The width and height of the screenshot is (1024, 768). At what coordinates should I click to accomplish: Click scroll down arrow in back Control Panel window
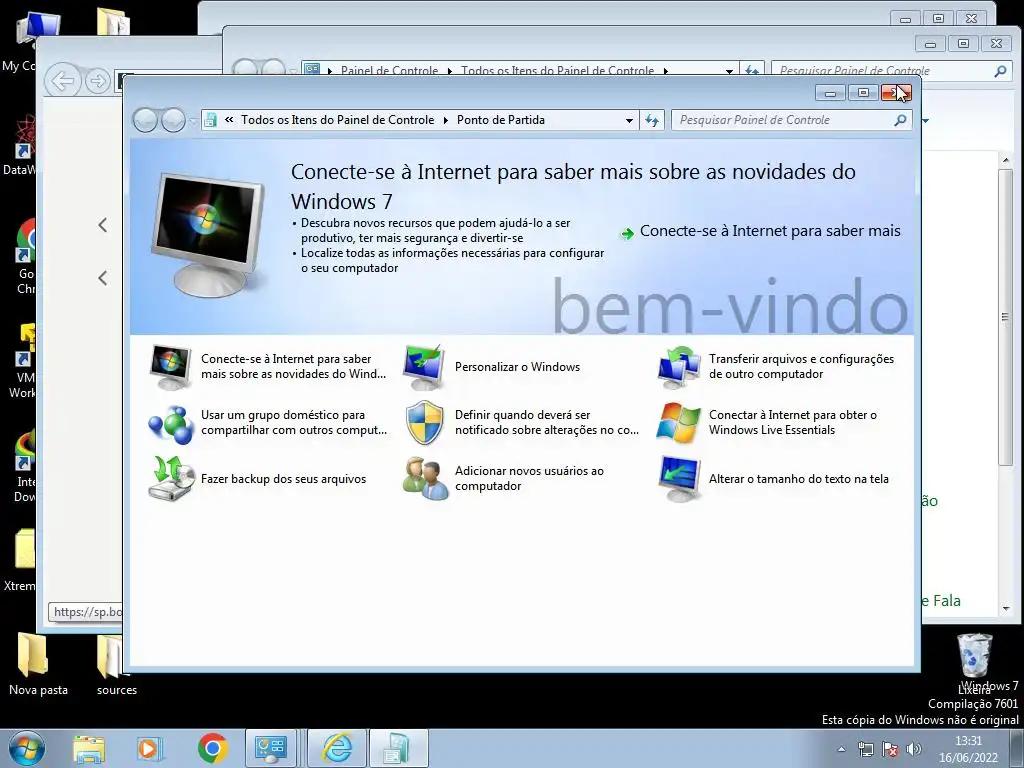1006,608
